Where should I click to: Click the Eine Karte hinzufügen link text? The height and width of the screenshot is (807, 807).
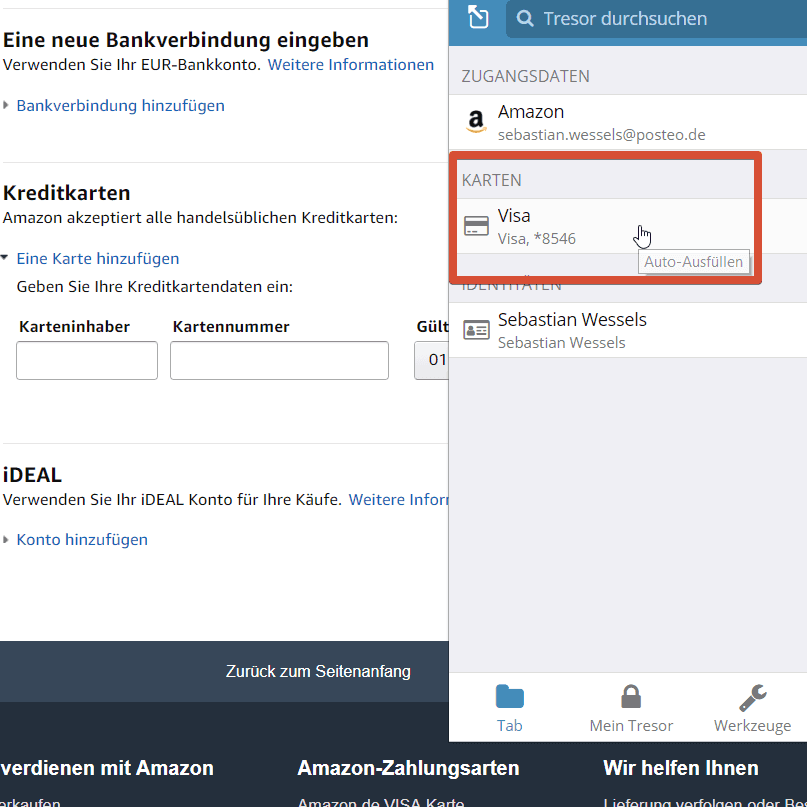98,258
